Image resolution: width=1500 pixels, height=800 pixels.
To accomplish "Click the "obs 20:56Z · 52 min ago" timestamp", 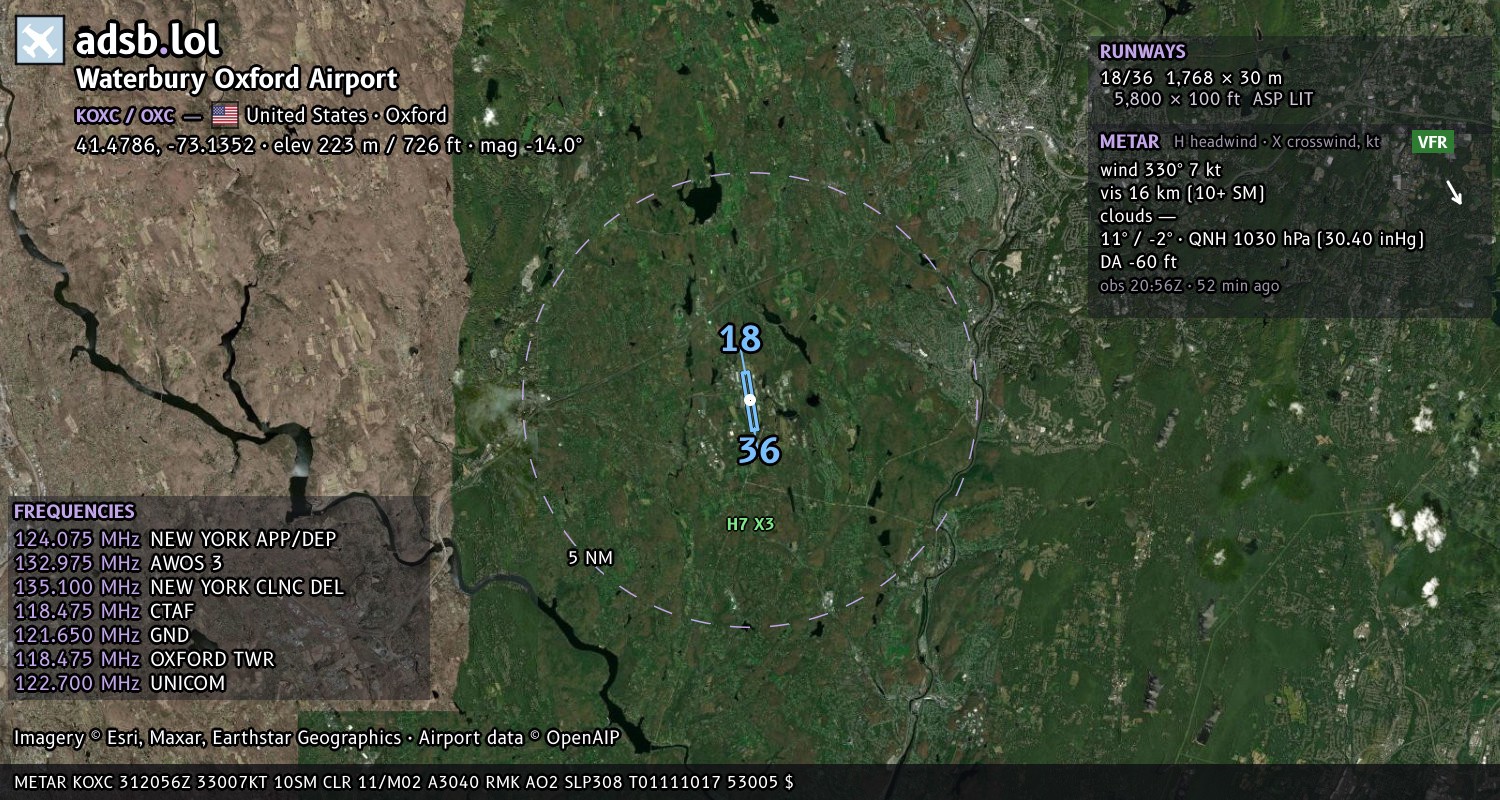I will click(1189, 286).
